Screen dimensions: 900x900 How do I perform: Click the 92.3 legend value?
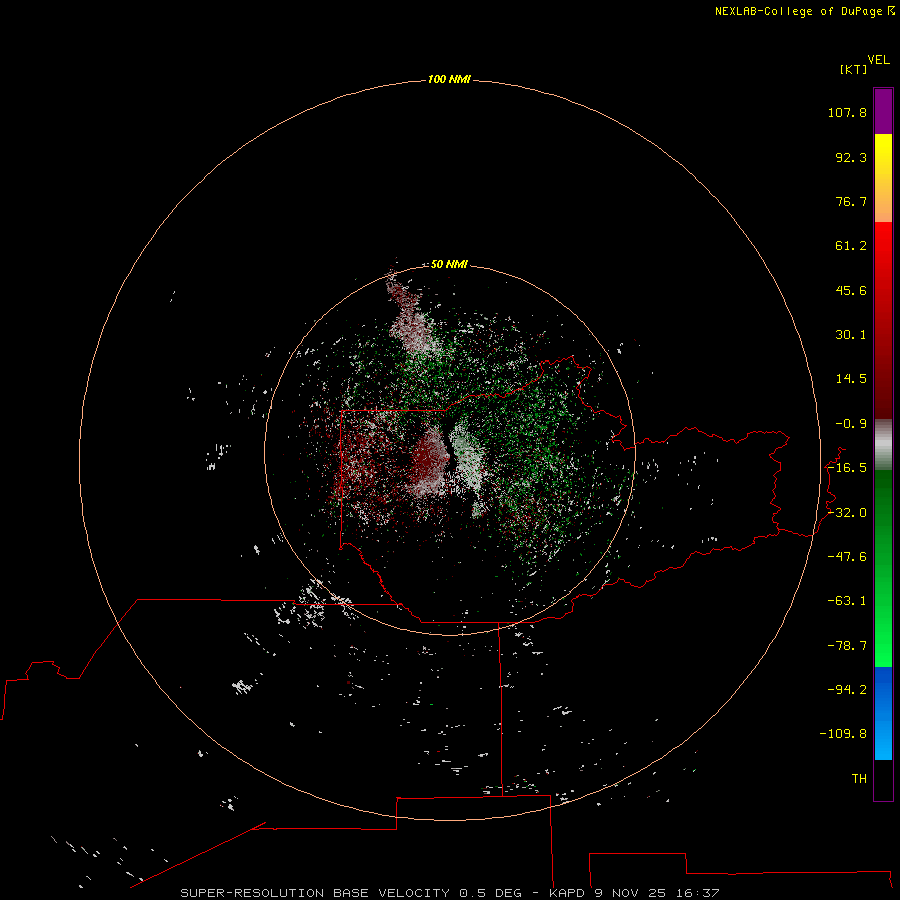(x=851, y=157)
